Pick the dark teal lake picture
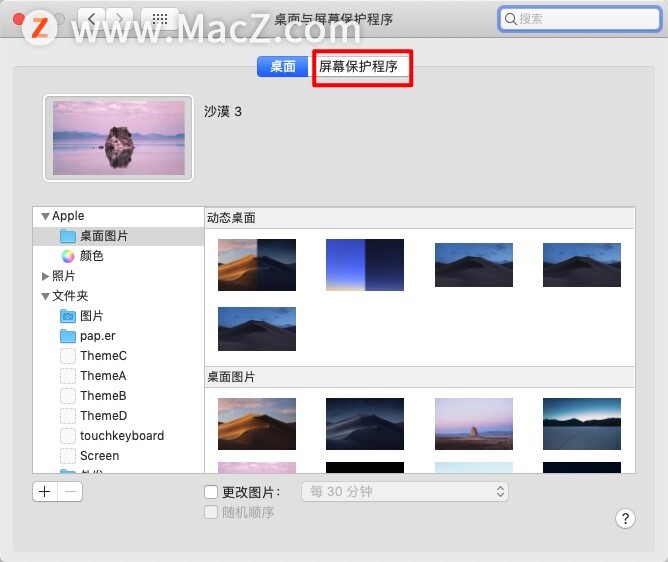This screenshot has height=562, width=668. click(x=582, y=424)
